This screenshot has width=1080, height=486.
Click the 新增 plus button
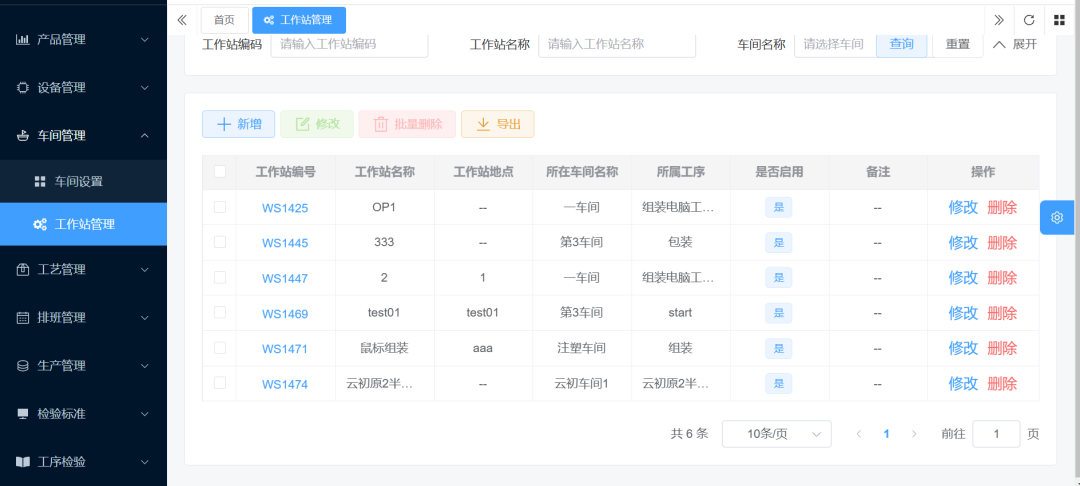(239, 124)
